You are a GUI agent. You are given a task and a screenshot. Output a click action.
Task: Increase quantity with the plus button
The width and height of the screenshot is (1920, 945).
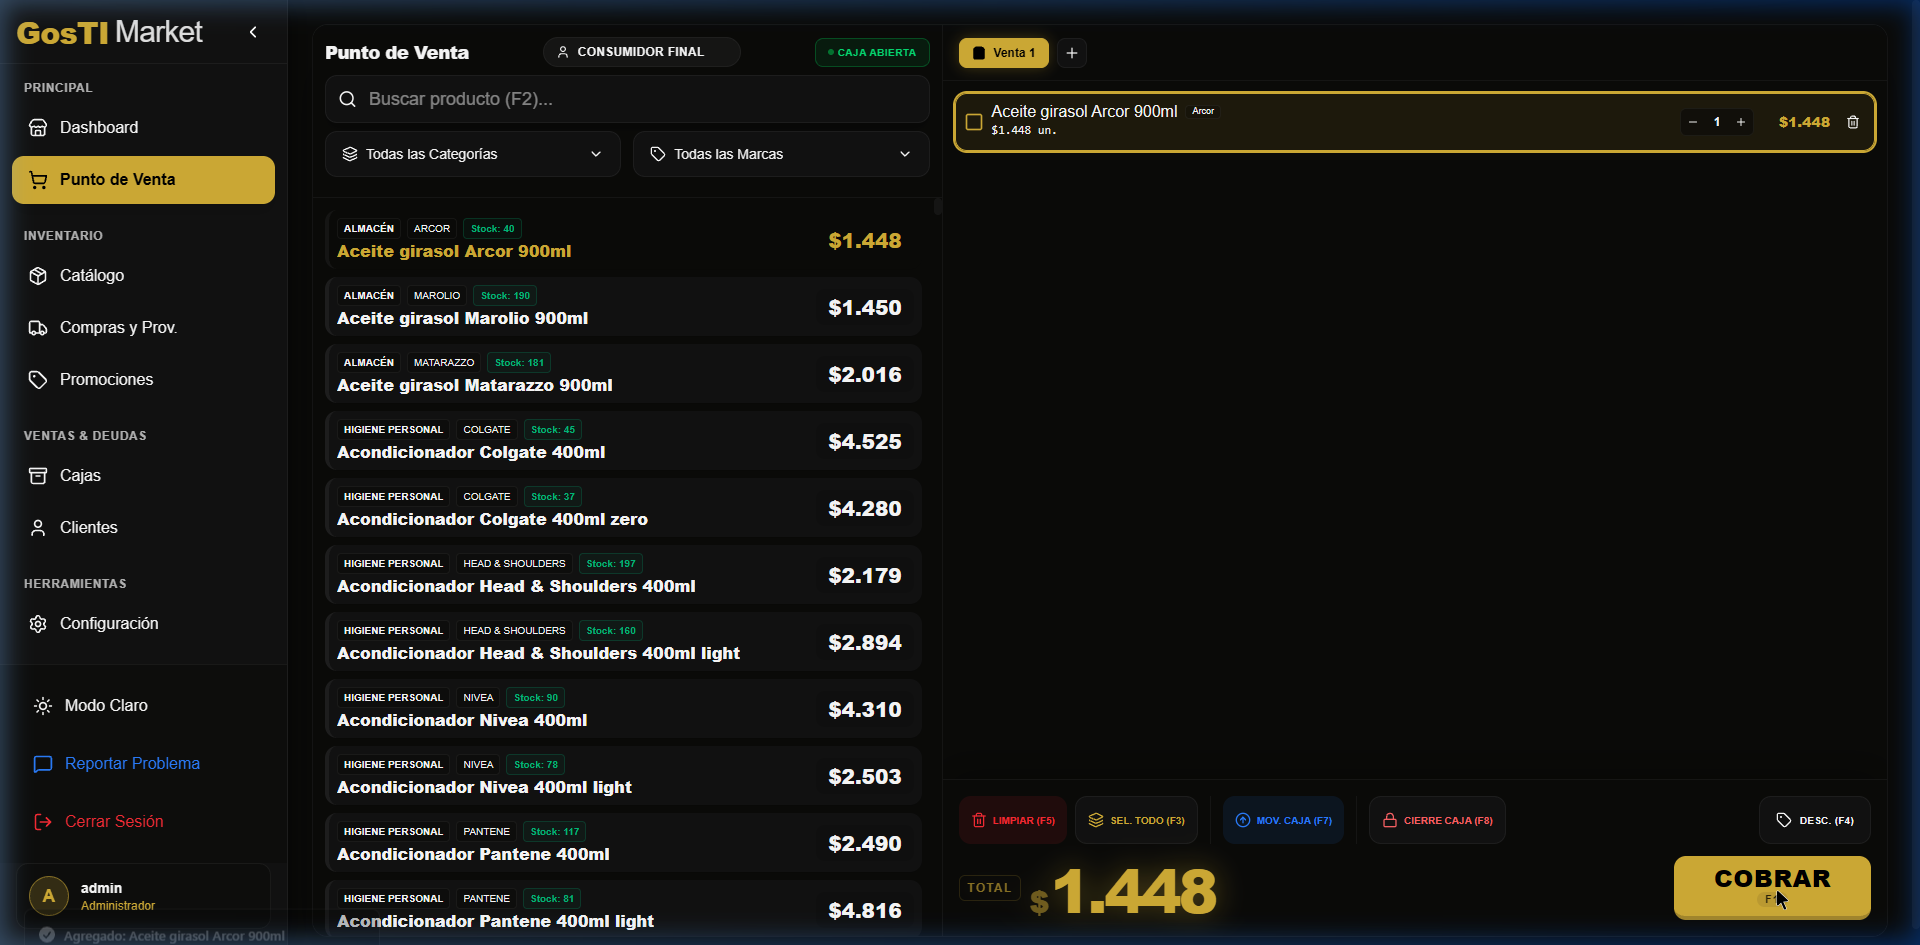pyautogui.click(x=1741, y=122)
